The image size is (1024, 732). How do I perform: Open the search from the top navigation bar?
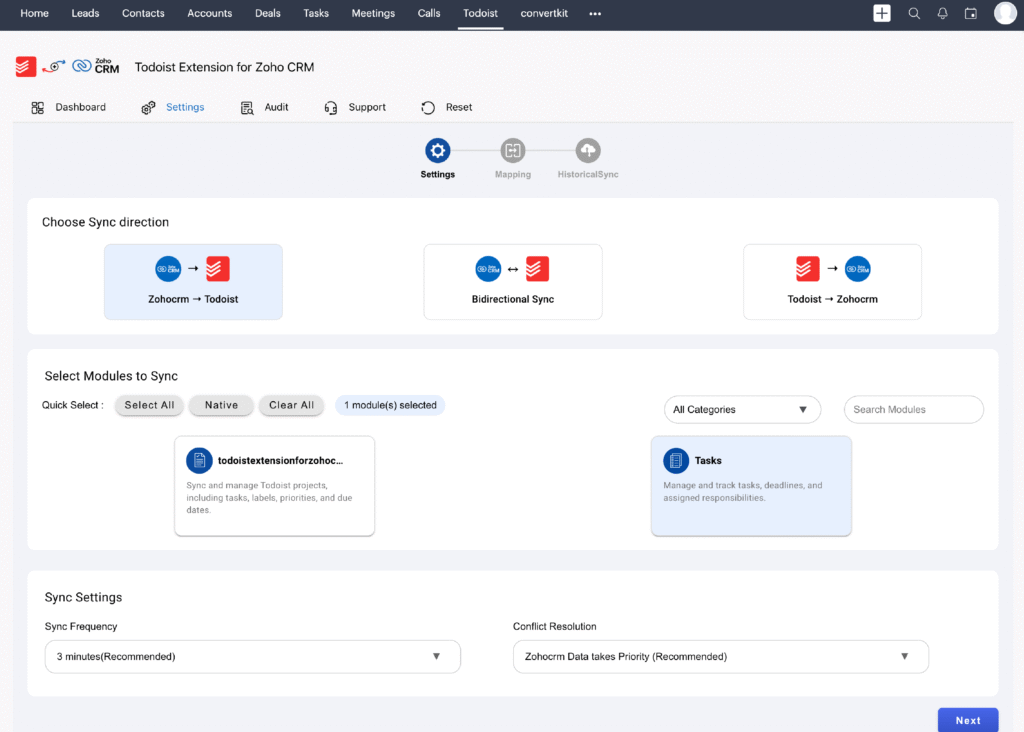913,14
